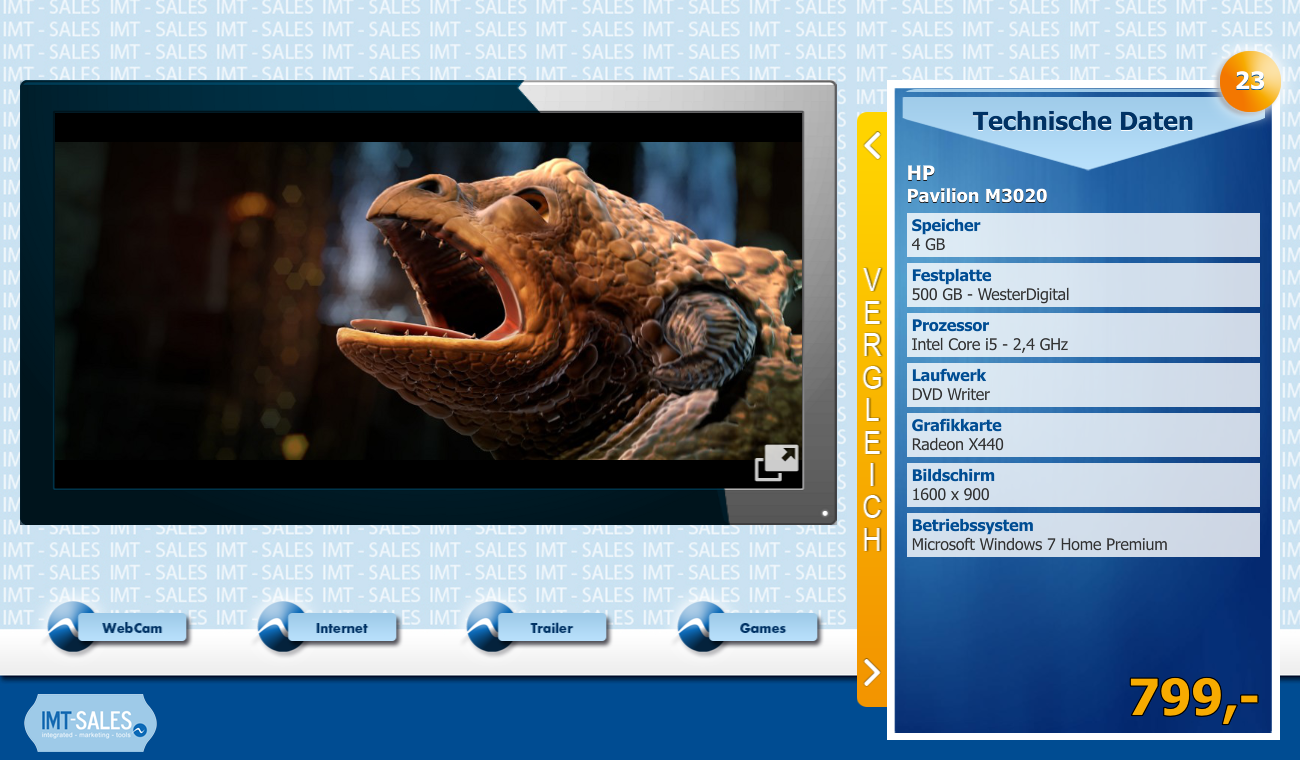Click the Technische Daten header

click(x=1083, y=122)
